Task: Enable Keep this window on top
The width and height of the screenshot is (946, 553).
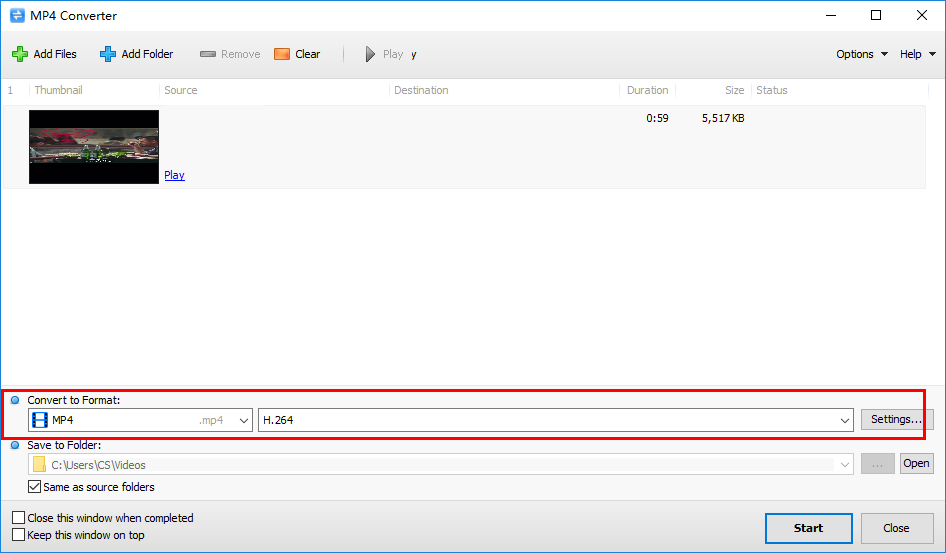Action: tap(19, 535)
